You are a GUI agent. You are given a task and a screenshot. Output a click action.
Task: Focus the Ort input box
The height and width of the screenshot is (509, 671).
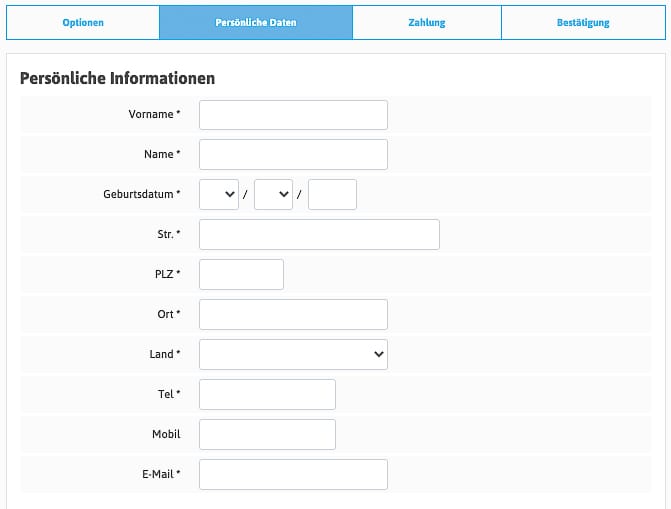[x=293, y=314]
